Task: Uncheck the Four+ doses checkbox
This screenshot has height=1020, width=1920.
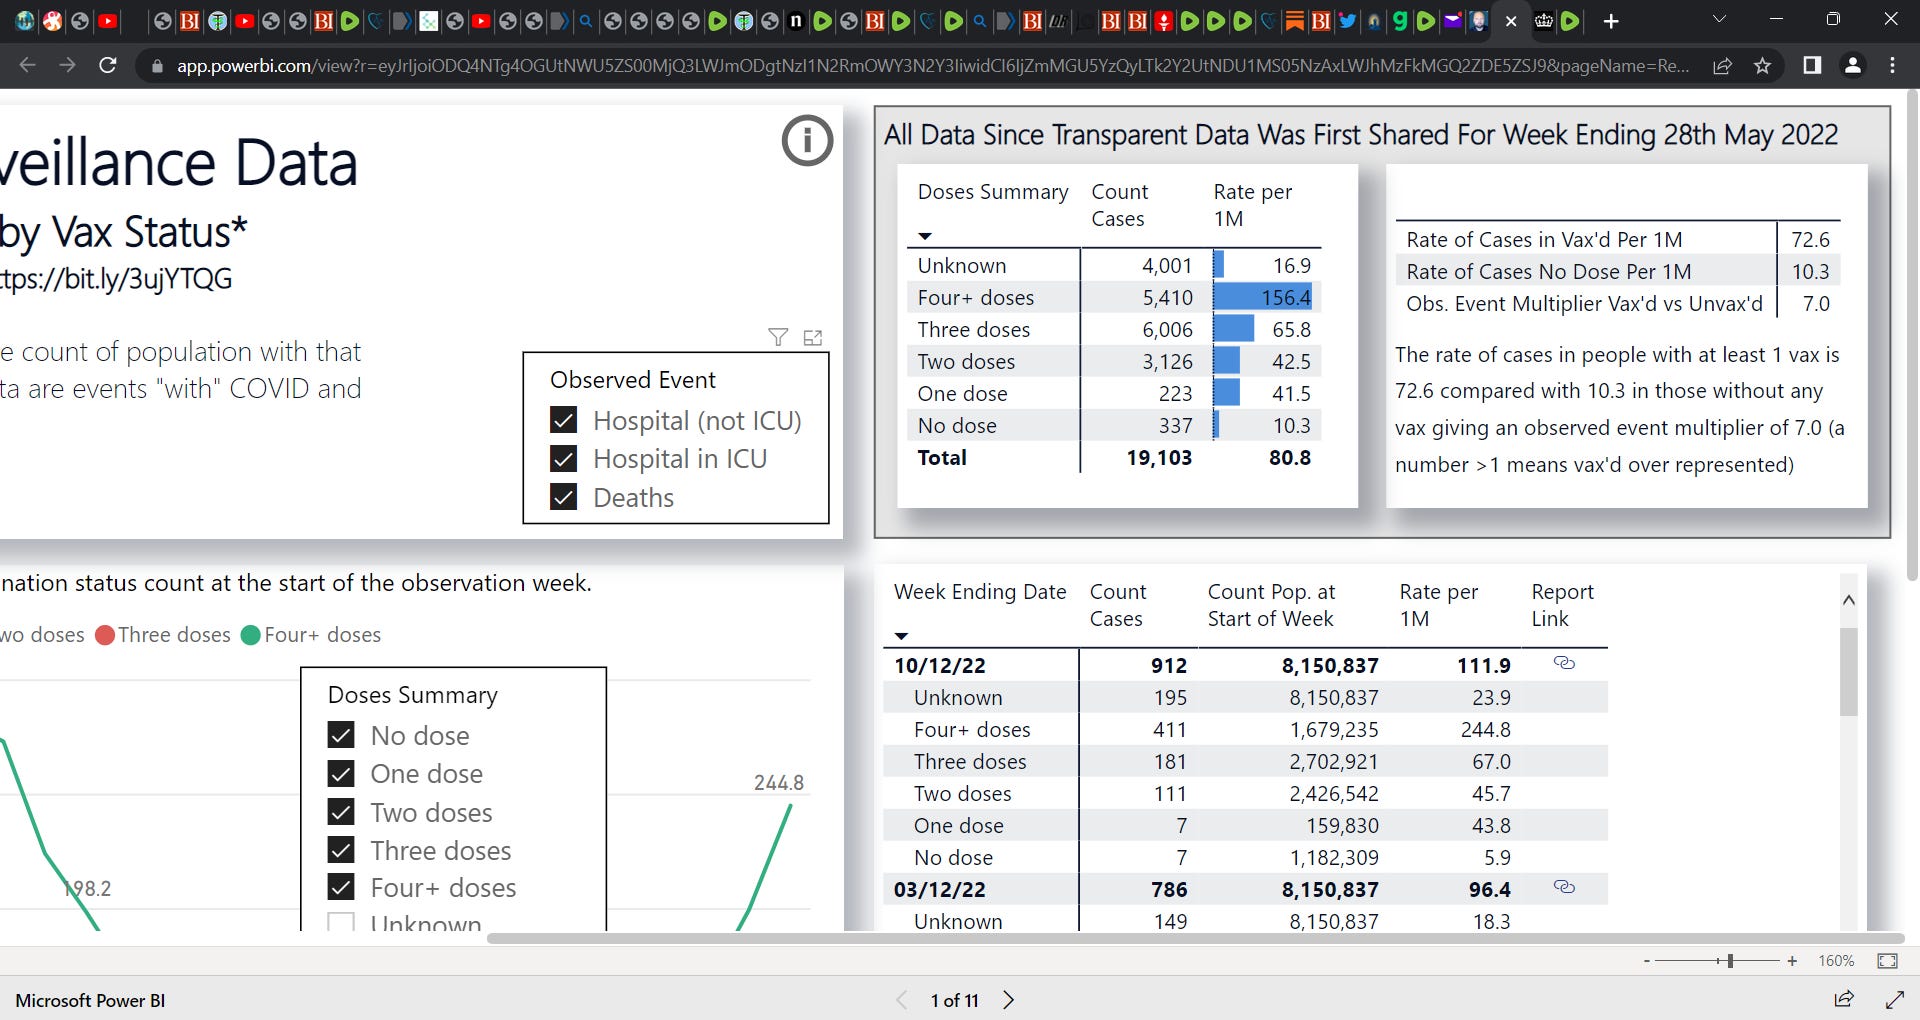Action: pyautogui.click(x=341, y=887)
